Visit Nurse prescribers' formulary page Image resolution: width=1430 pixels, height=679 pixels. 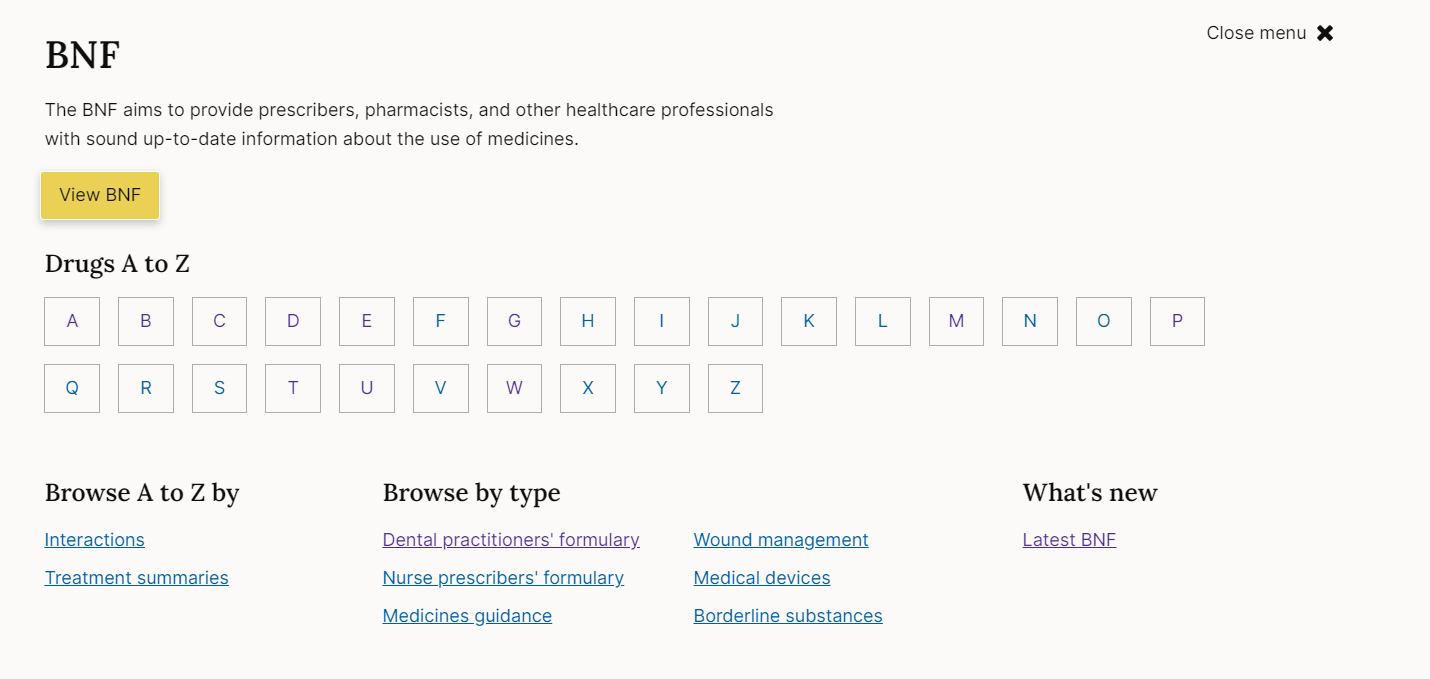click(503, 578)
